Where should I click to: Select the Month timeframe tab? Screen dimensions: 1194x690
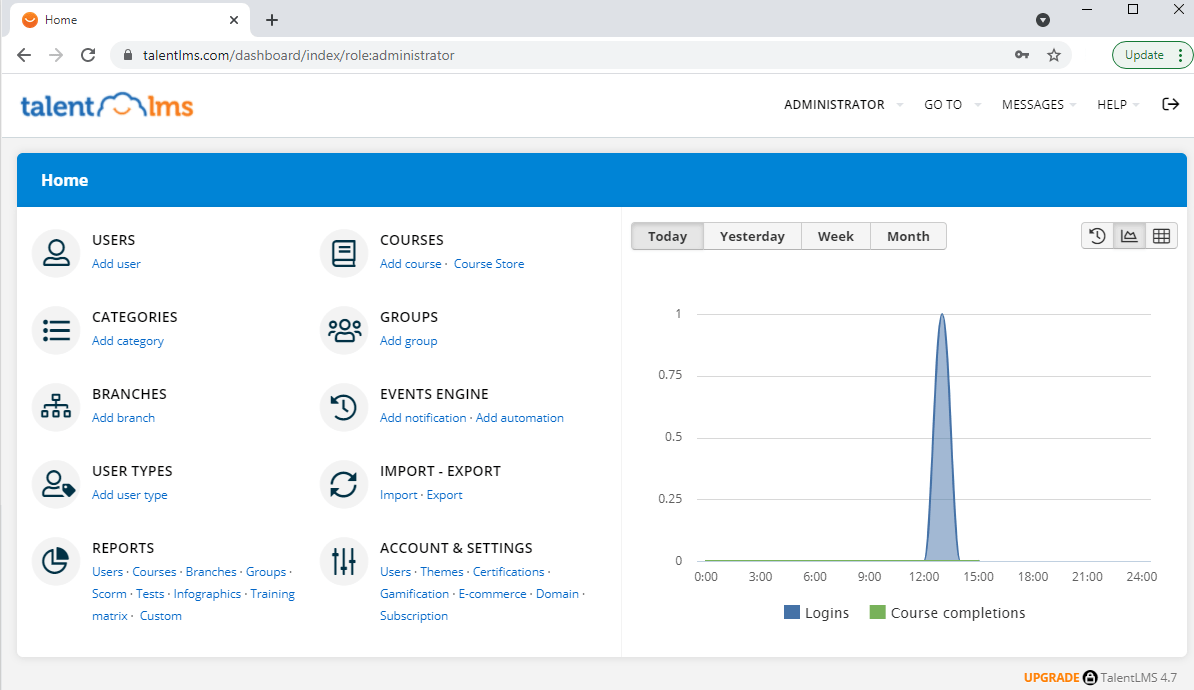click(x=908, y=236)
